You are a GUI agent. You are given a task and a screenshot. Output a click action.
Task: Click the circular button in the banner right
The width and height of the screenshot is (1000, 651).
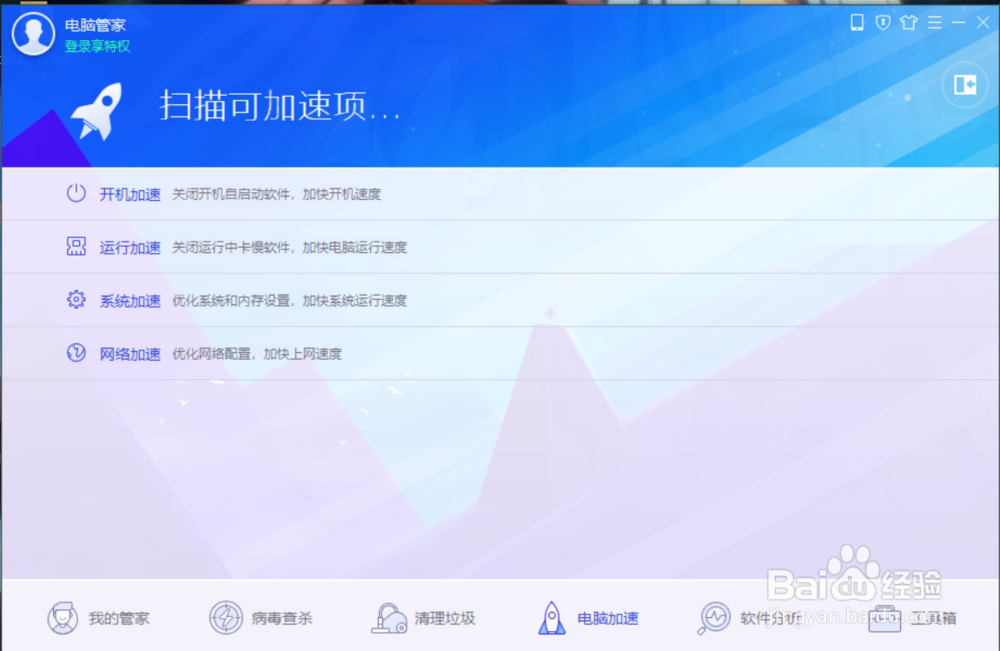coord(964,85)
